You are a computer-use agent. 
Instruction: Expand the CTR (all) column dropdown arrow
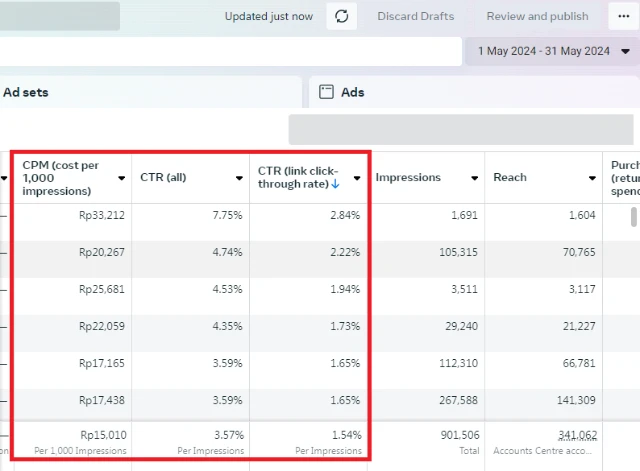click(239, 178)
